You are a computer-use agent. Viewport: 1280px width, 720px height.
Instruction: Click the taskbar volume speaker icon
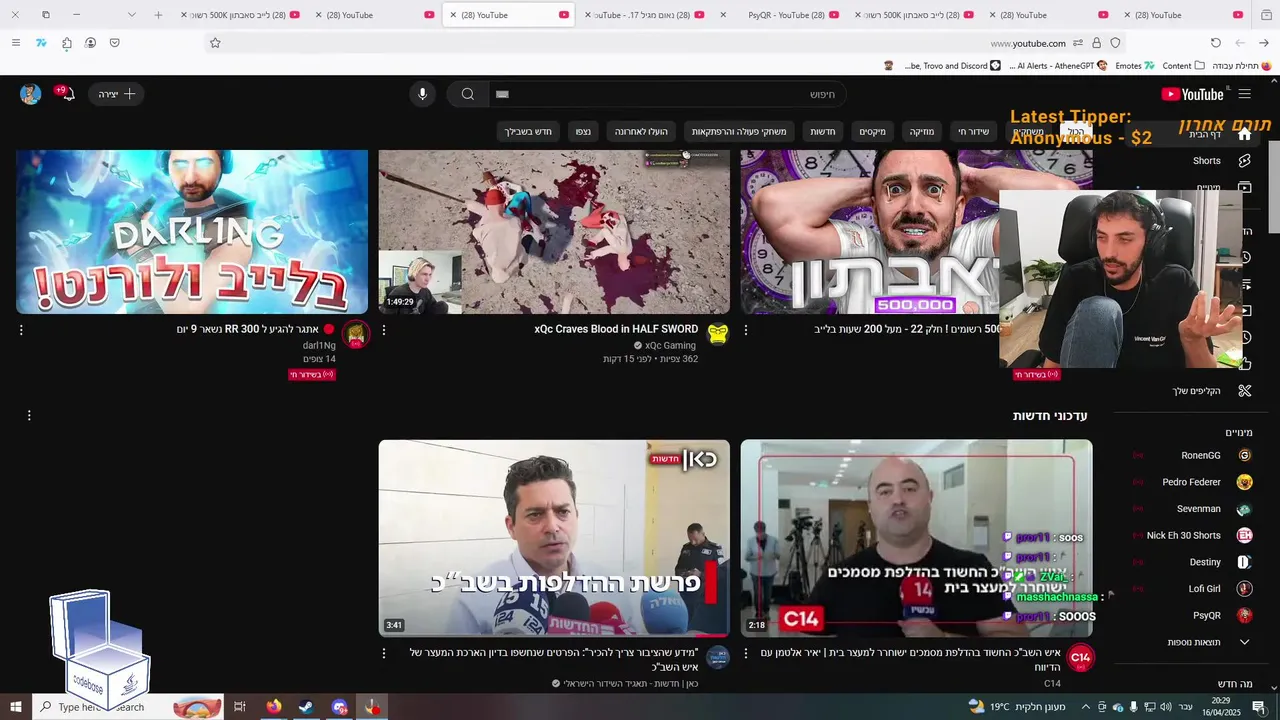(1166, 707)
